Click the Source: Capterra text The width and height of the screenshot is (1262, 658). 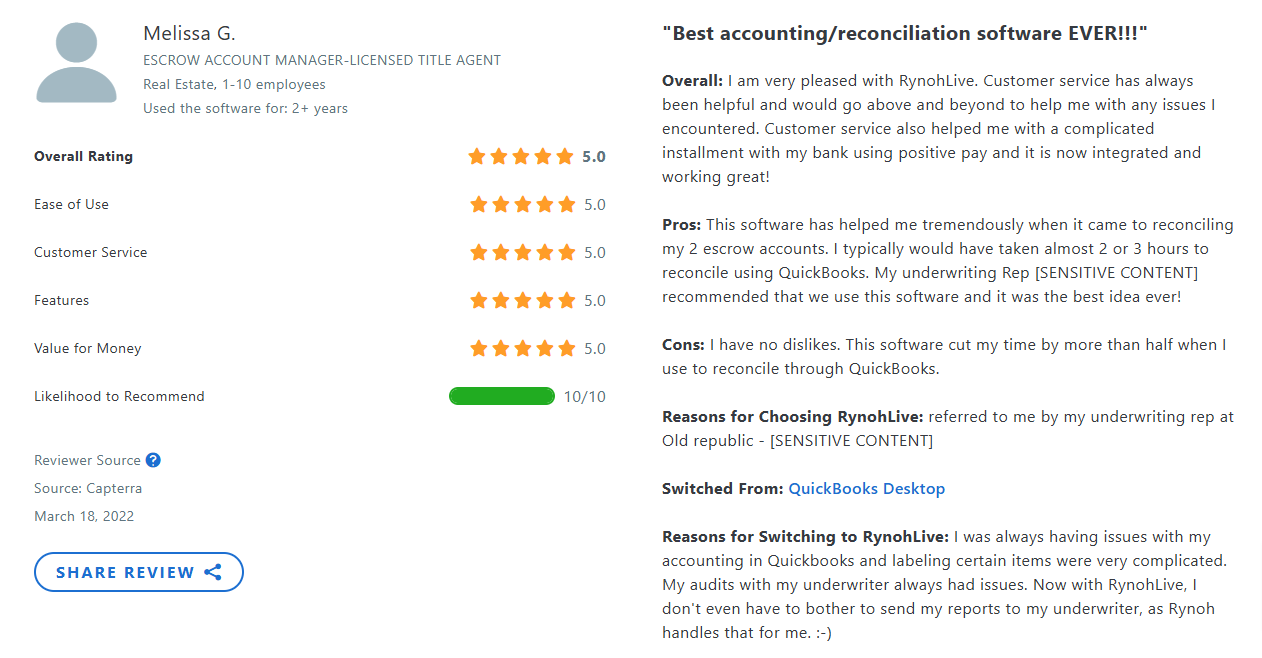point(88,489)
